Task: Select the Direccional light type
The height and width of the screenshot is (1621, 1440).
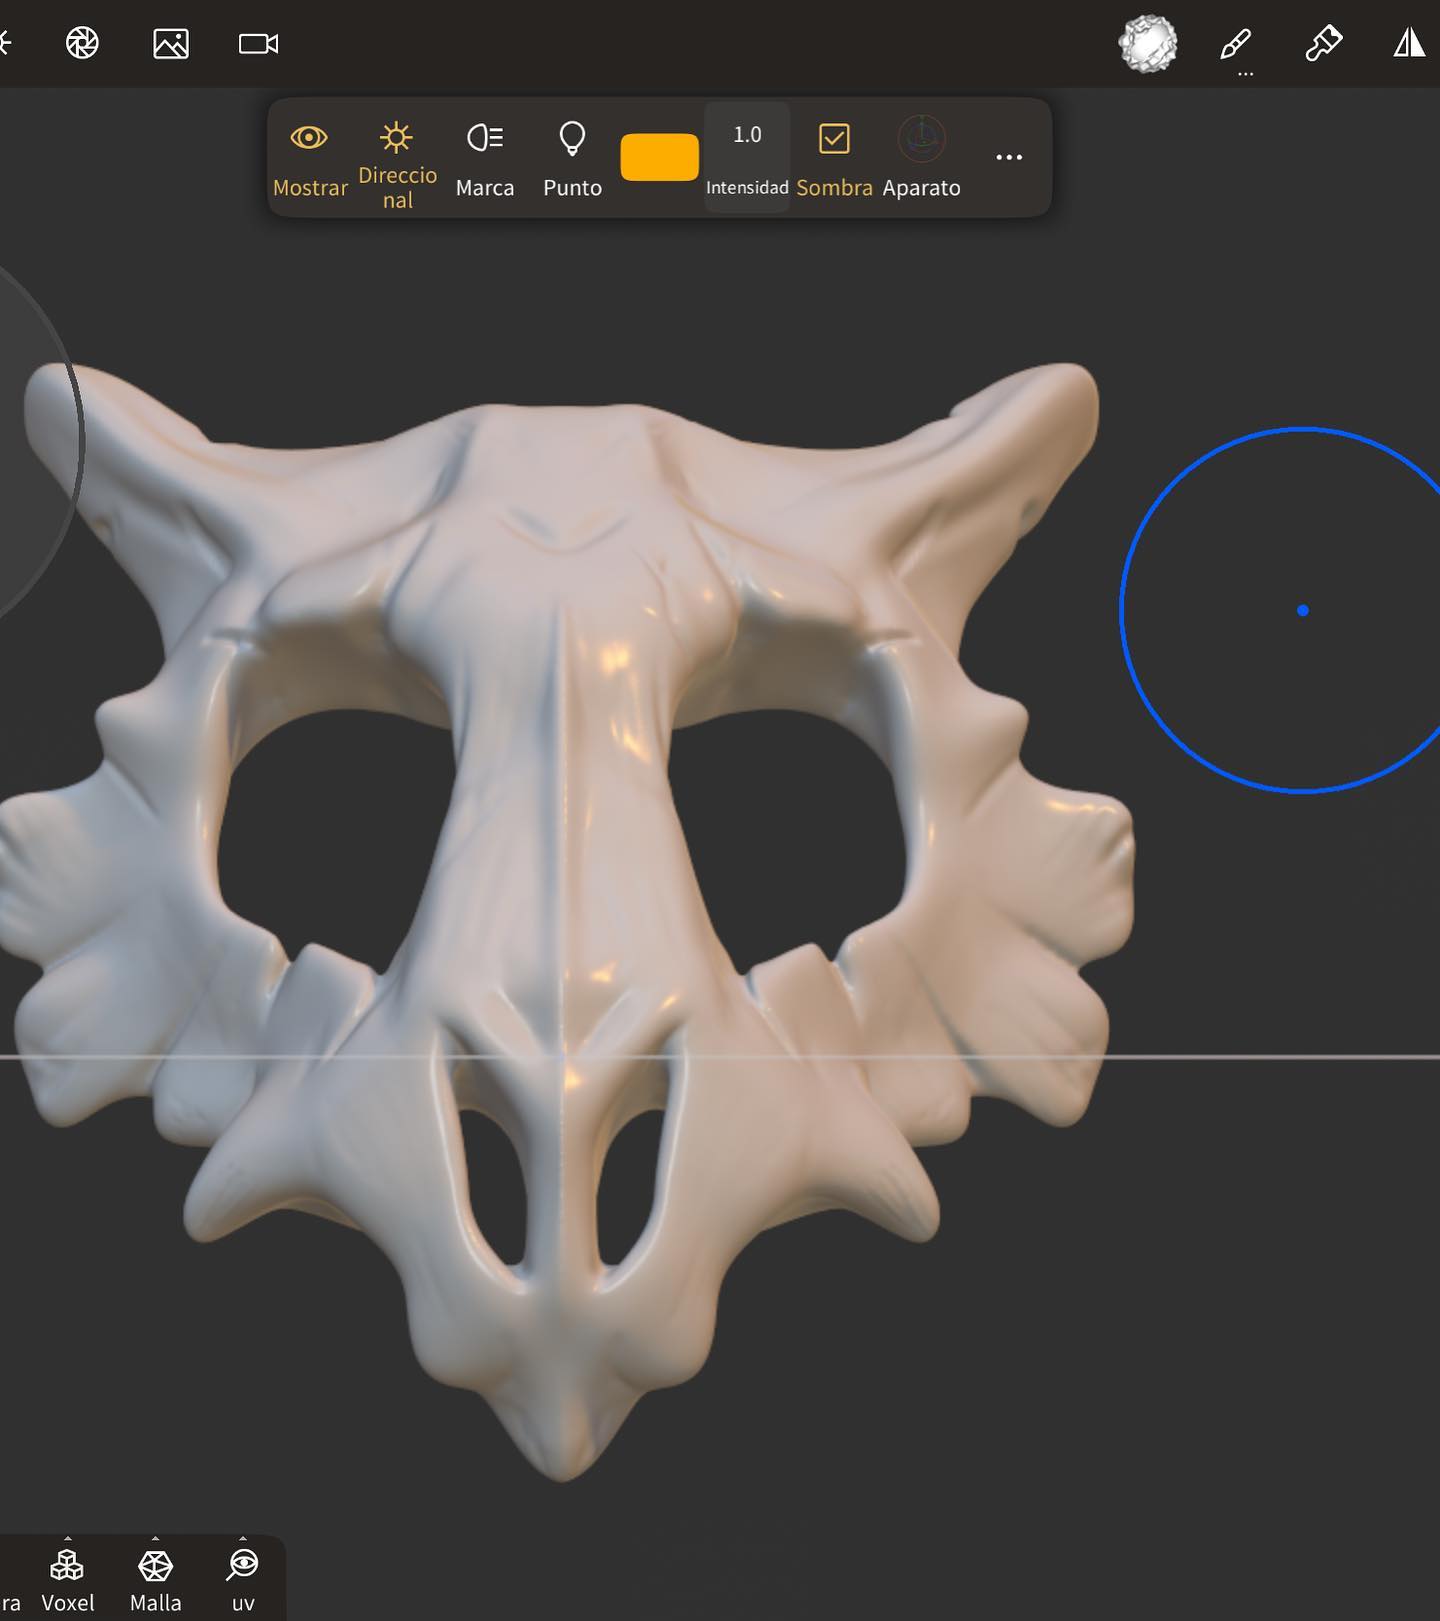Action: pyautogui.click(x=397, y=163)
